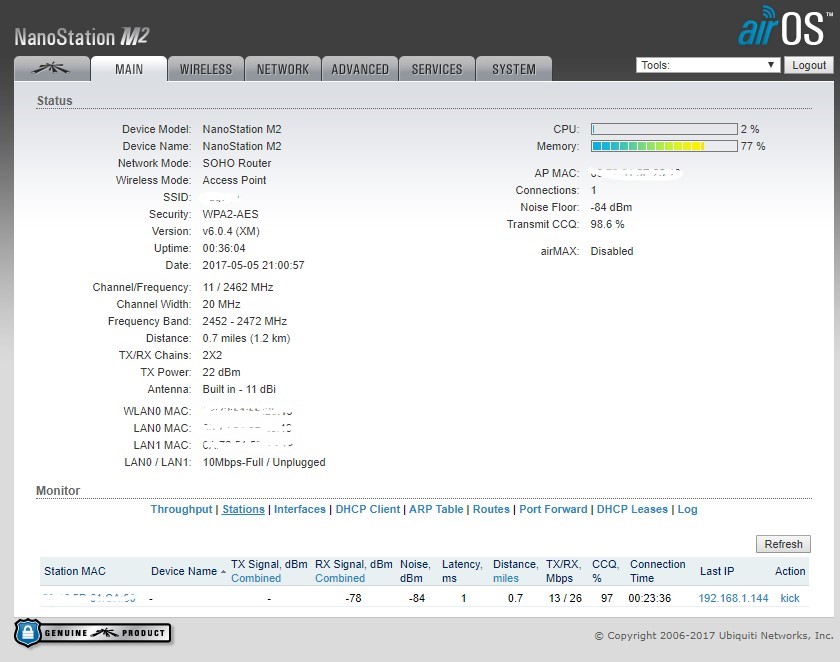View Port Forward monitor
Image resolution: width=840 pixels, height=662 pixels.
(553, 509)
